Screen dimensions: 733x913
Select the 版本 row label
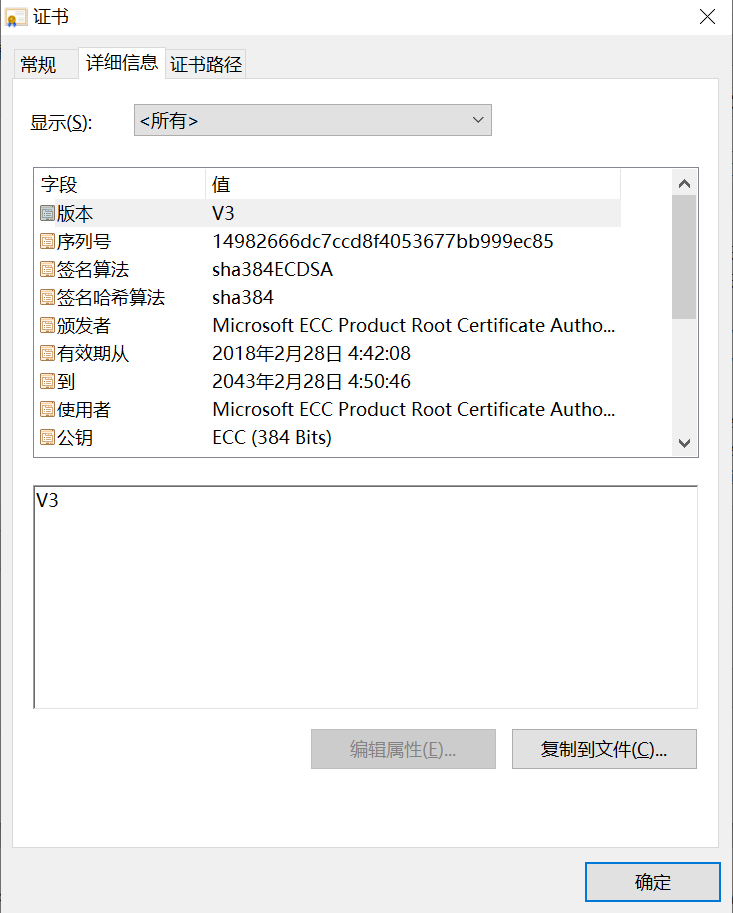click(75, 214)
